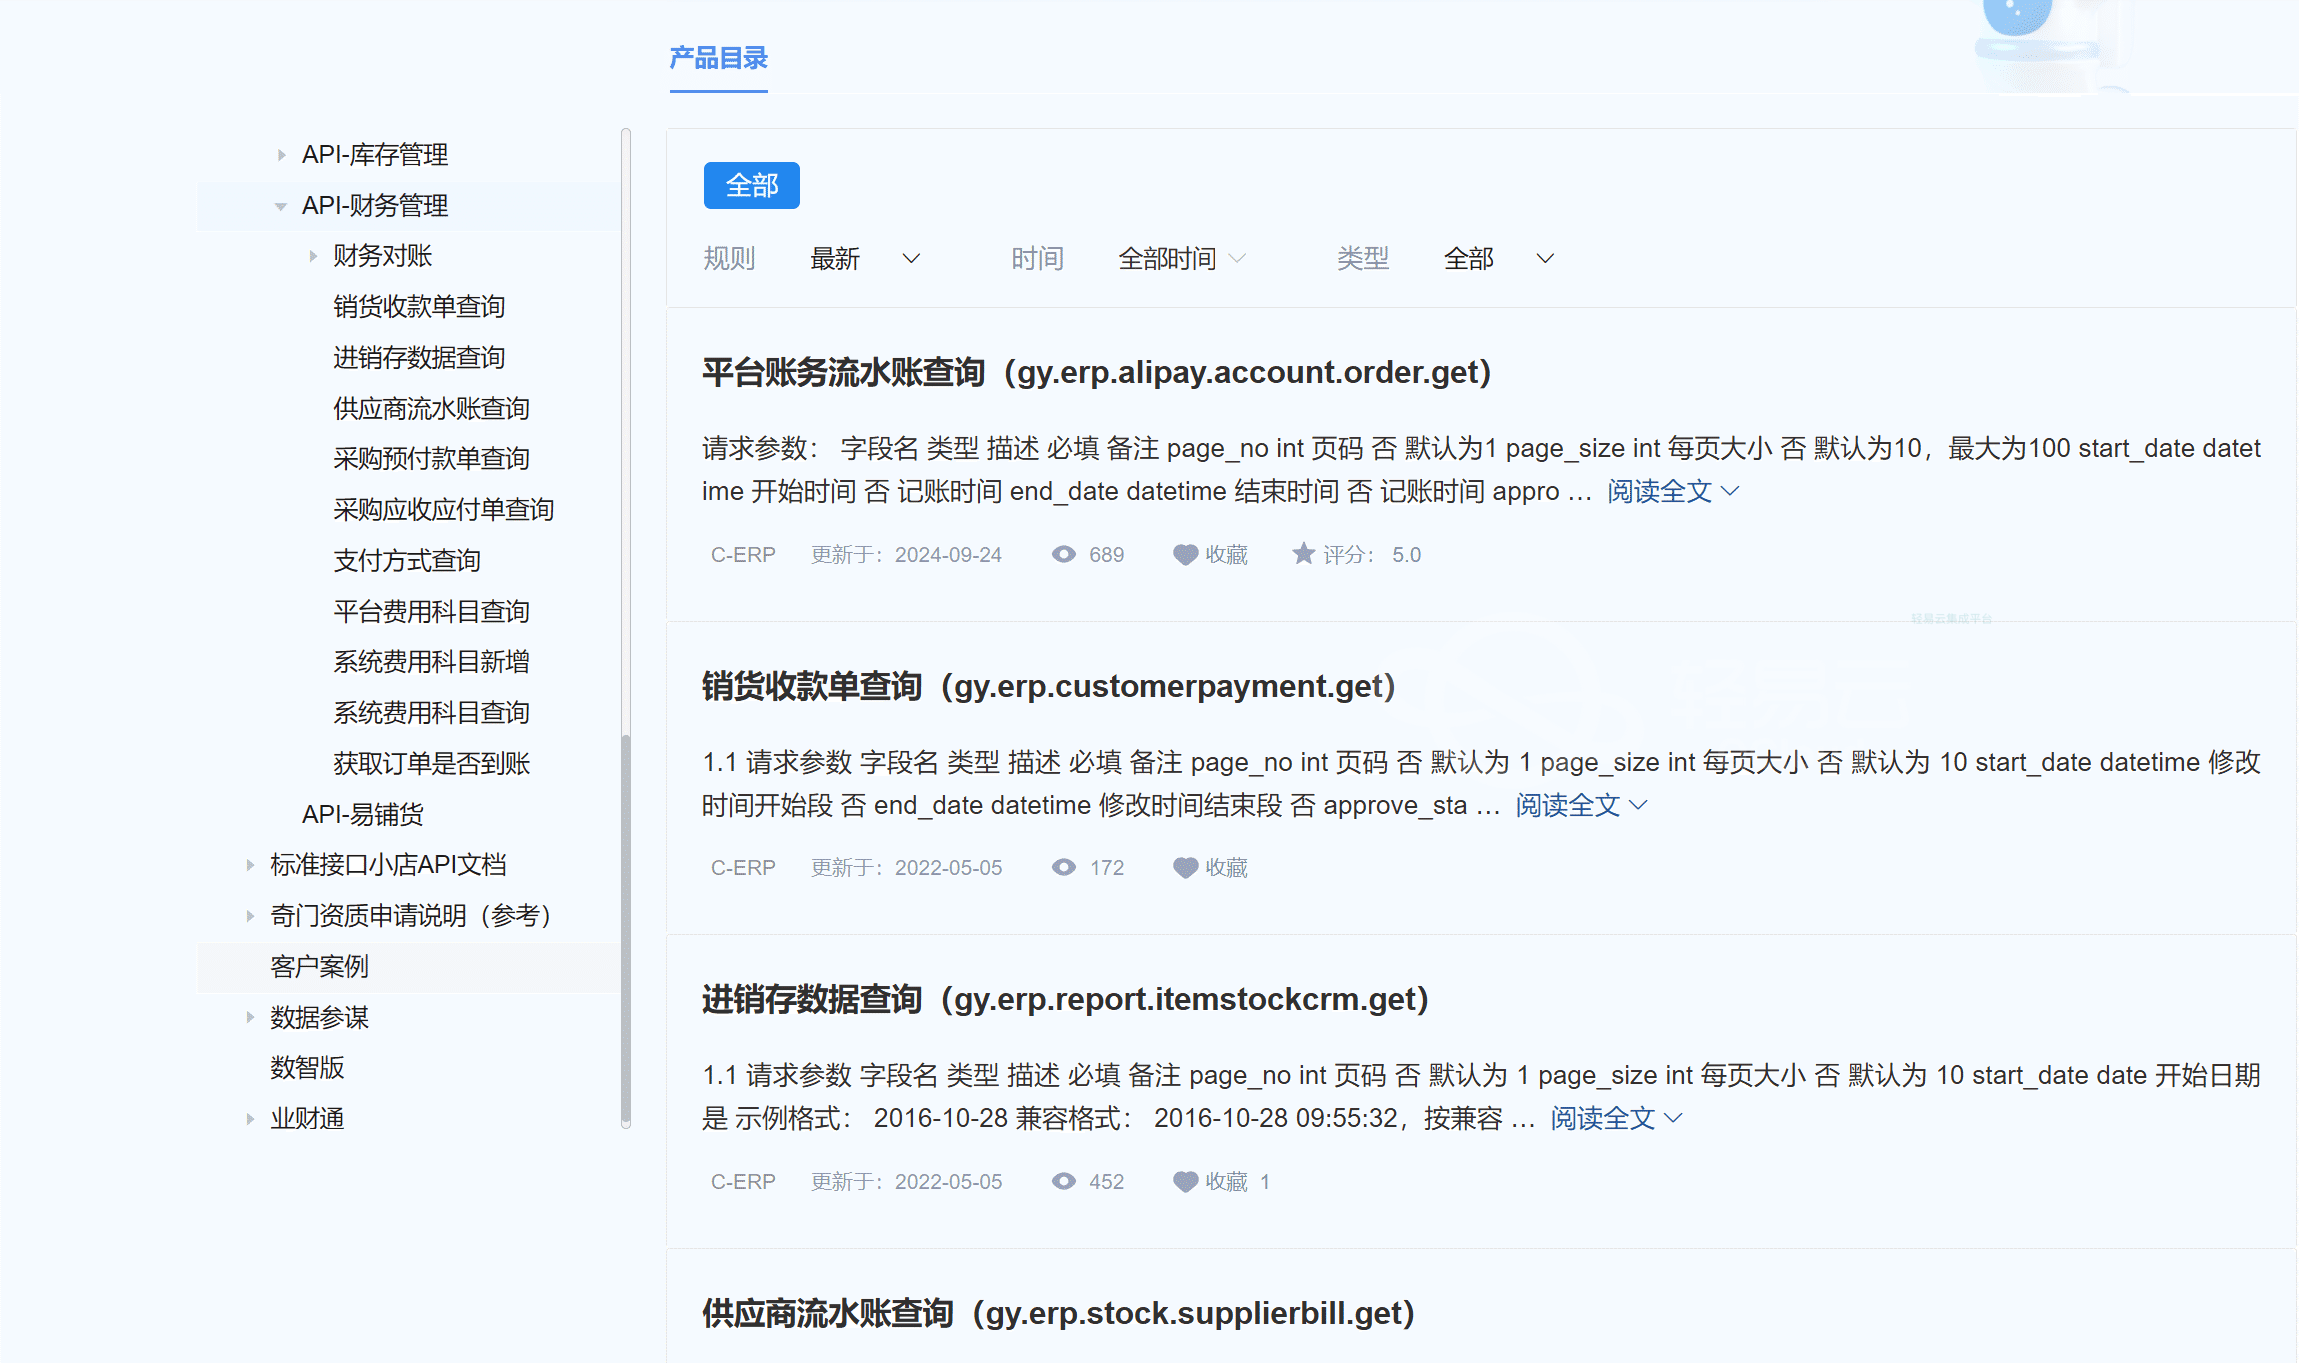Select 业财通 label in the sidebar
This screenshot has height=1363, width=2299.
pos(307,1119)
